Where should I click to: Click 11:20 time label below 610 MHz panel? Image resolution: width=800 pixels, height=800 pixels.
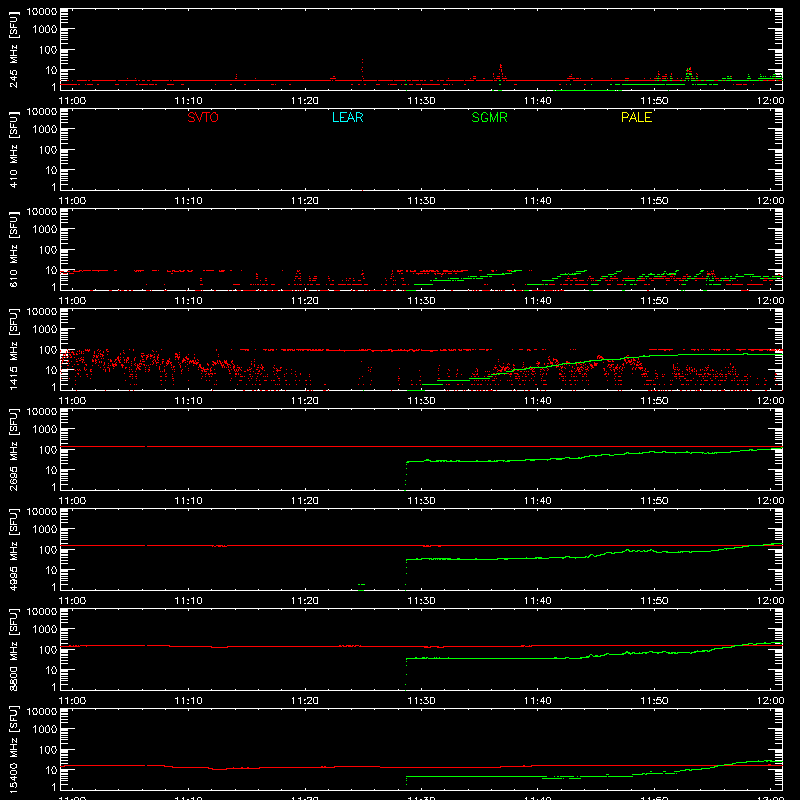(305, 301)
